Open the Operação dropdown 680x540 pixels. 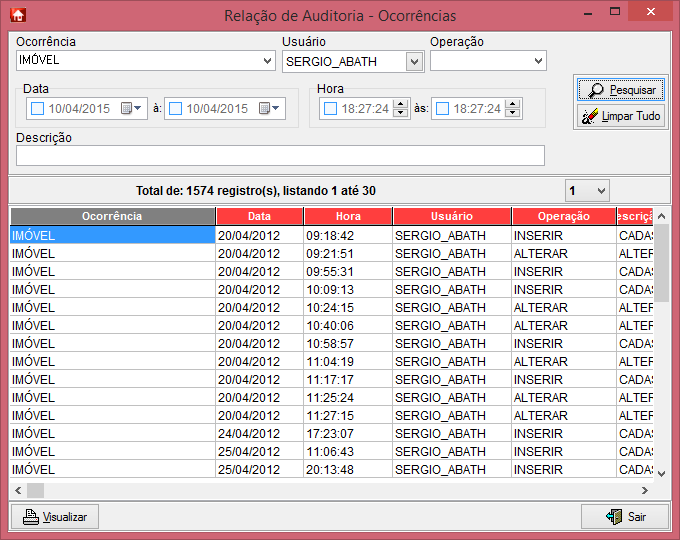coord(538,61)
